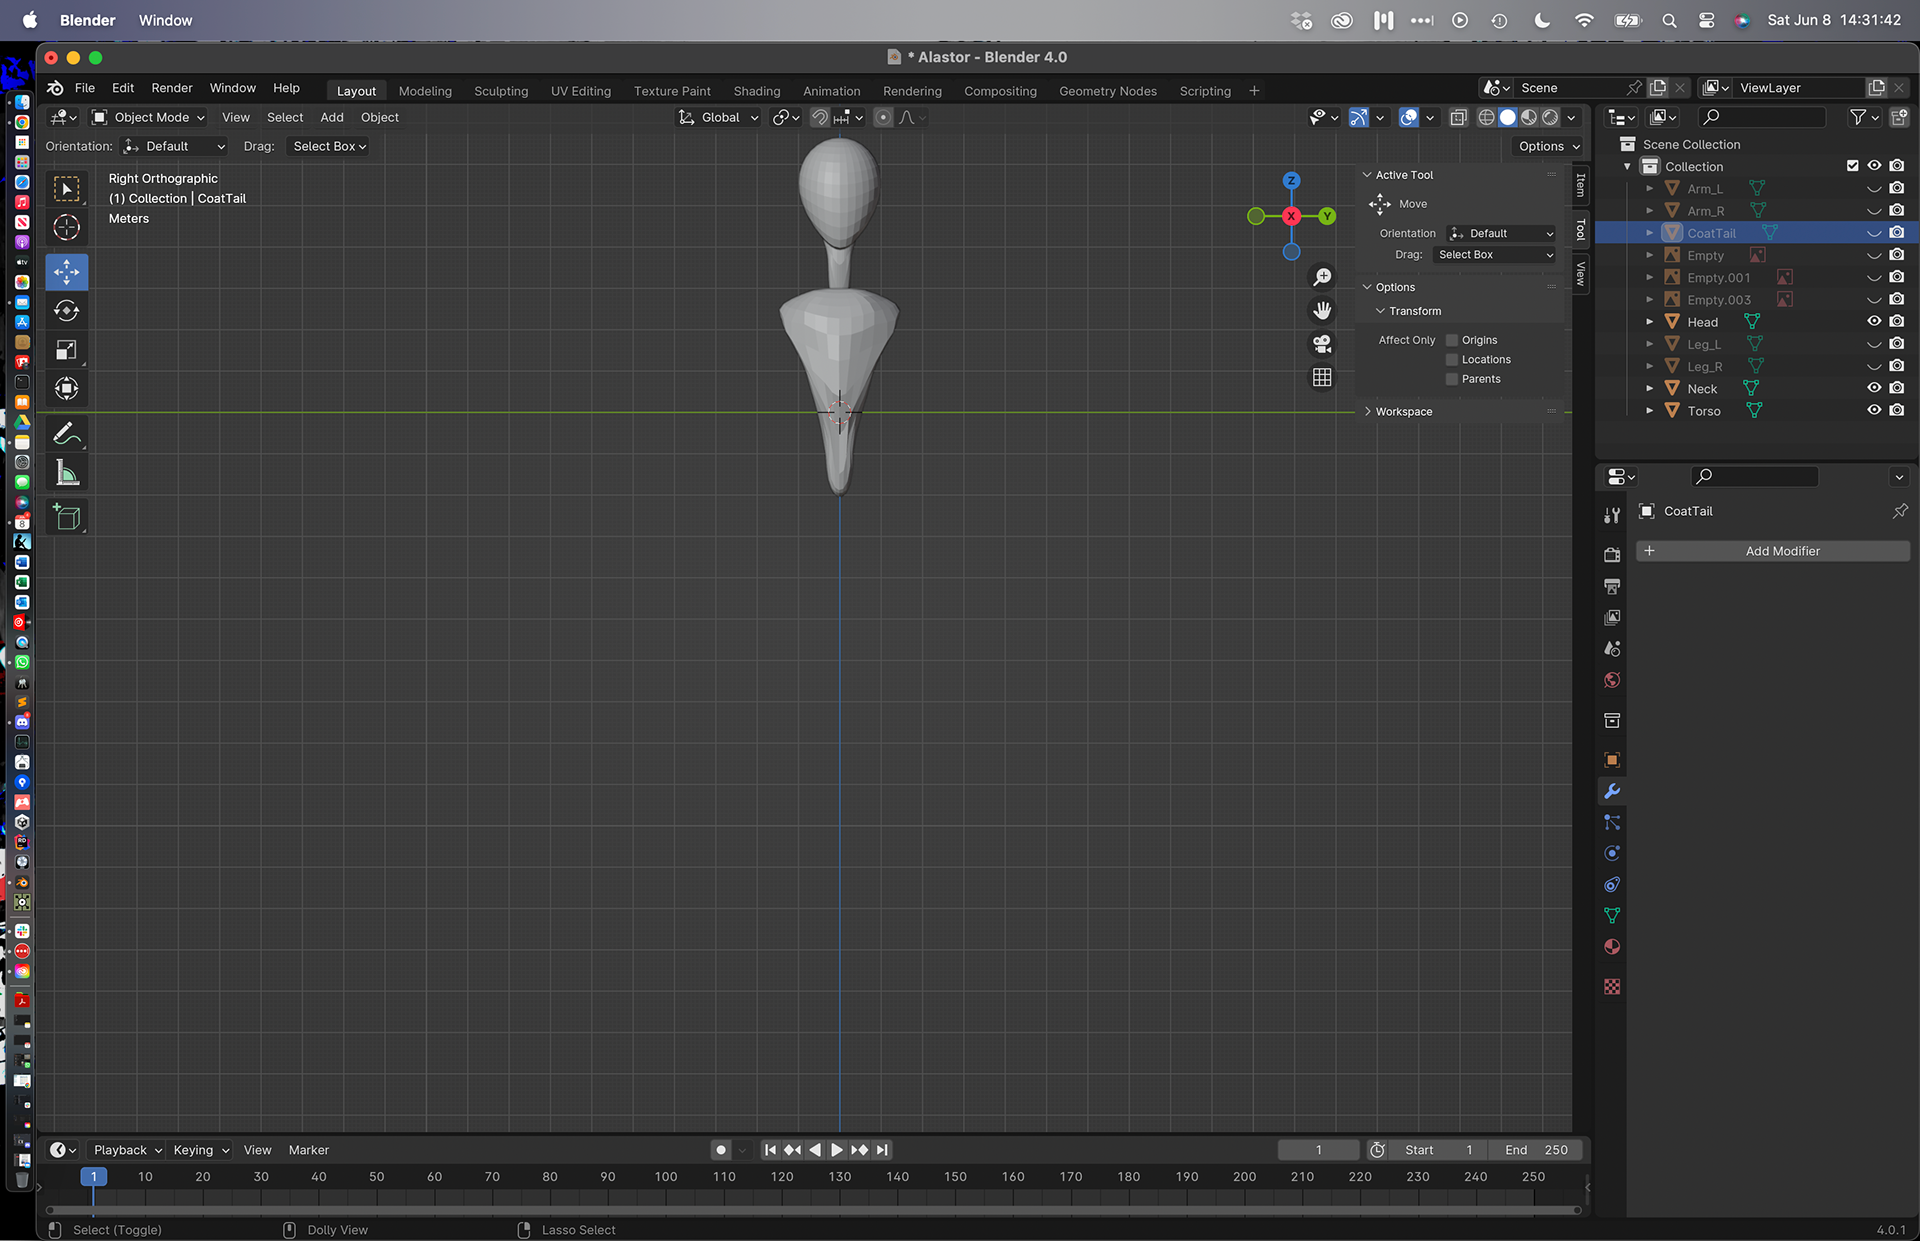Click the outliner search field

[1762, 117]
